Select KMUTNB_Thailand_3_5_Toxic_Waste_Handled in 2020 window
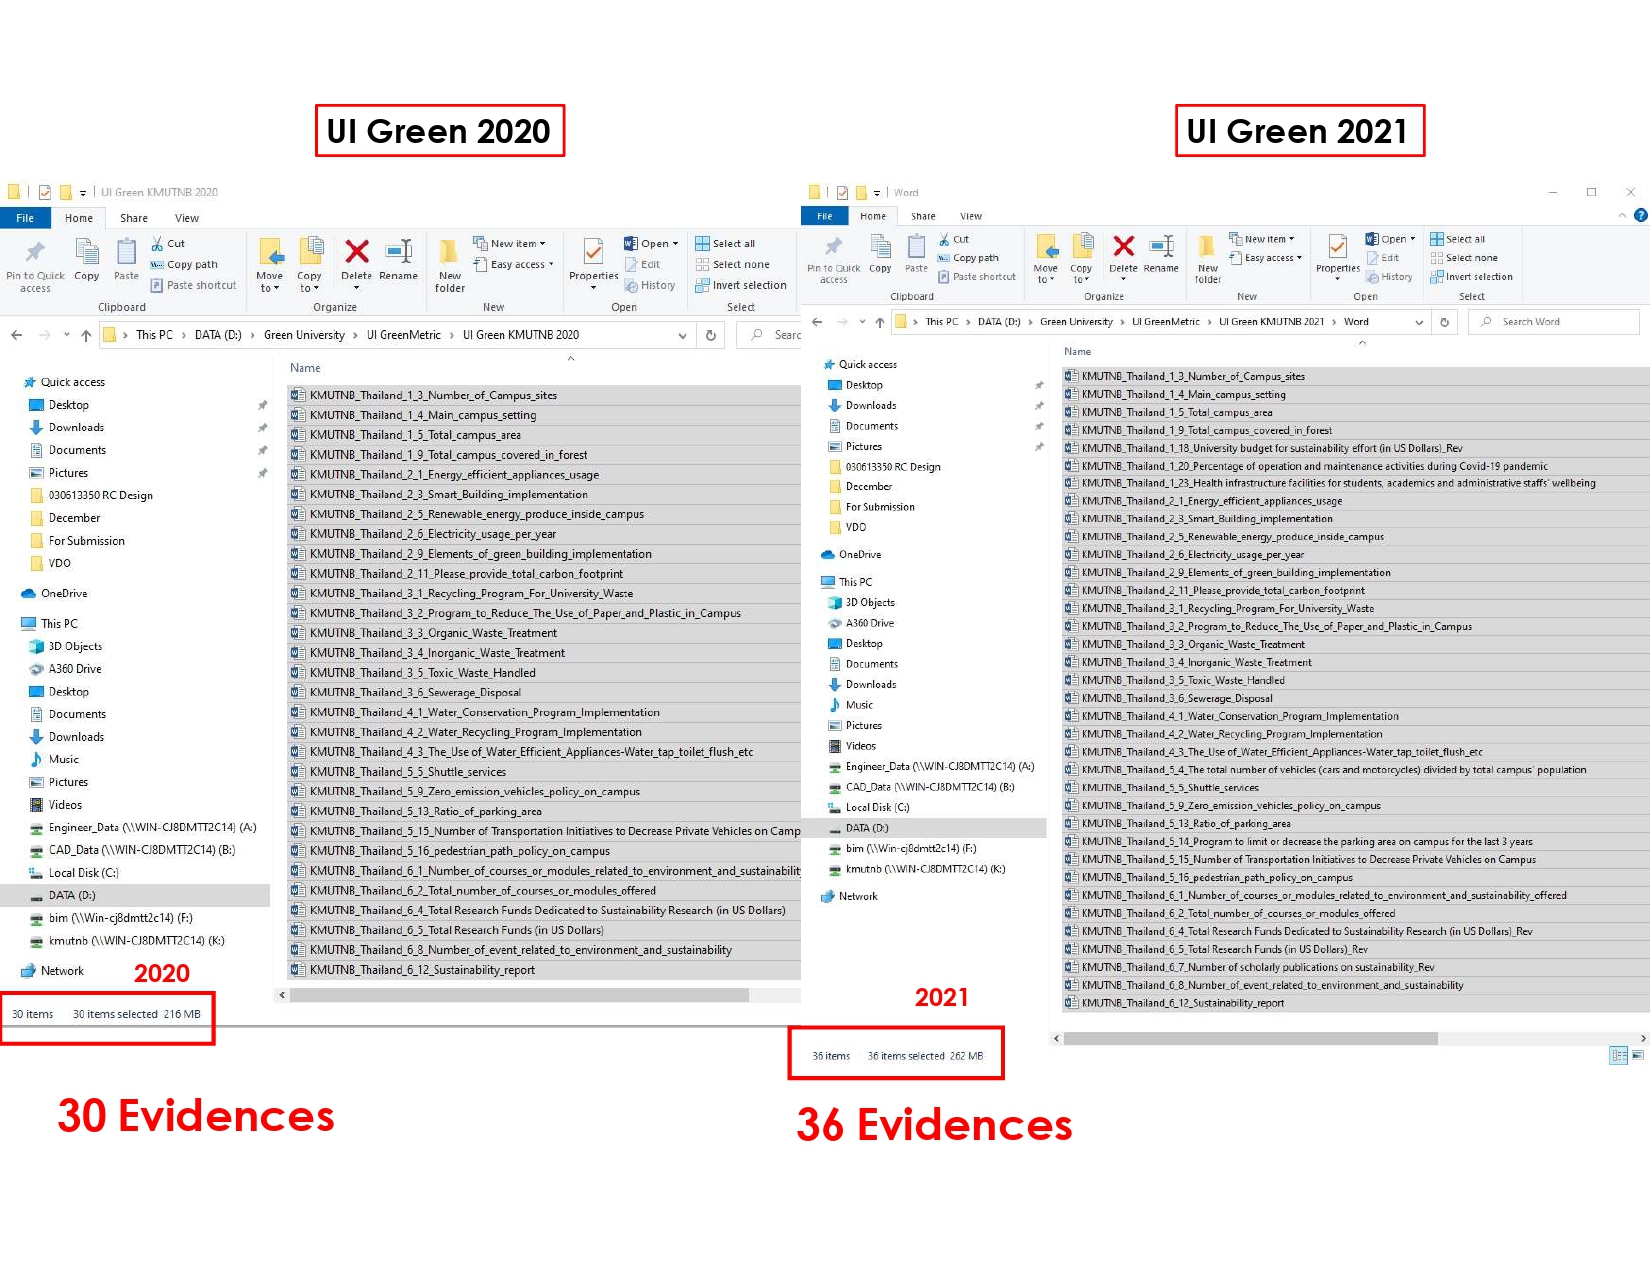The width and height of the screenshot is (1650, 1275). click(x=544, y=673)
